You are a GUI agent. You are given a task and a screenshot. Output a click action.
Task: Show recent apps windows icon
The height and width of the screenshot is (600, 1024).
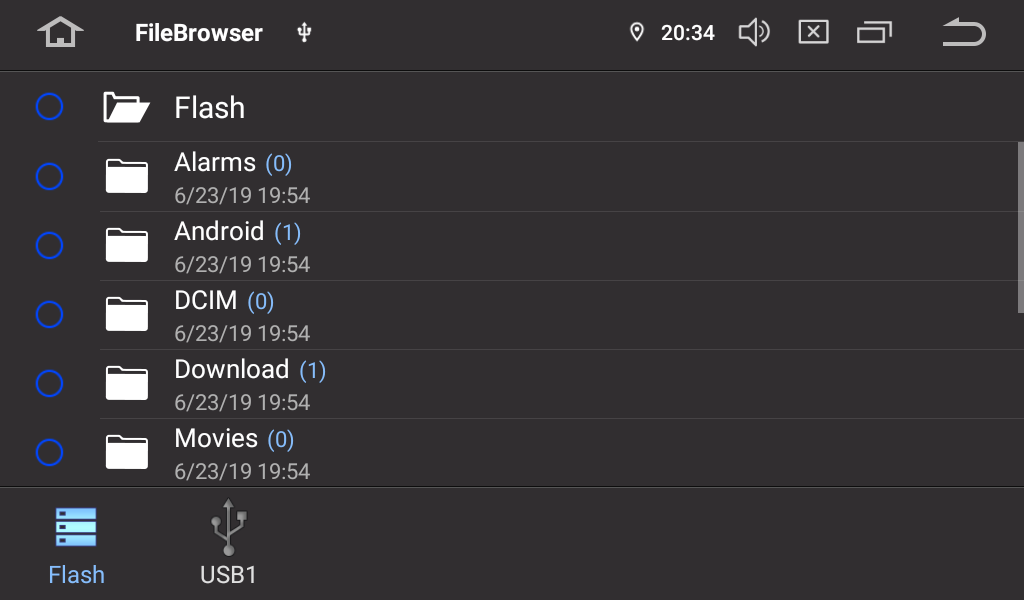pos(874,33)
